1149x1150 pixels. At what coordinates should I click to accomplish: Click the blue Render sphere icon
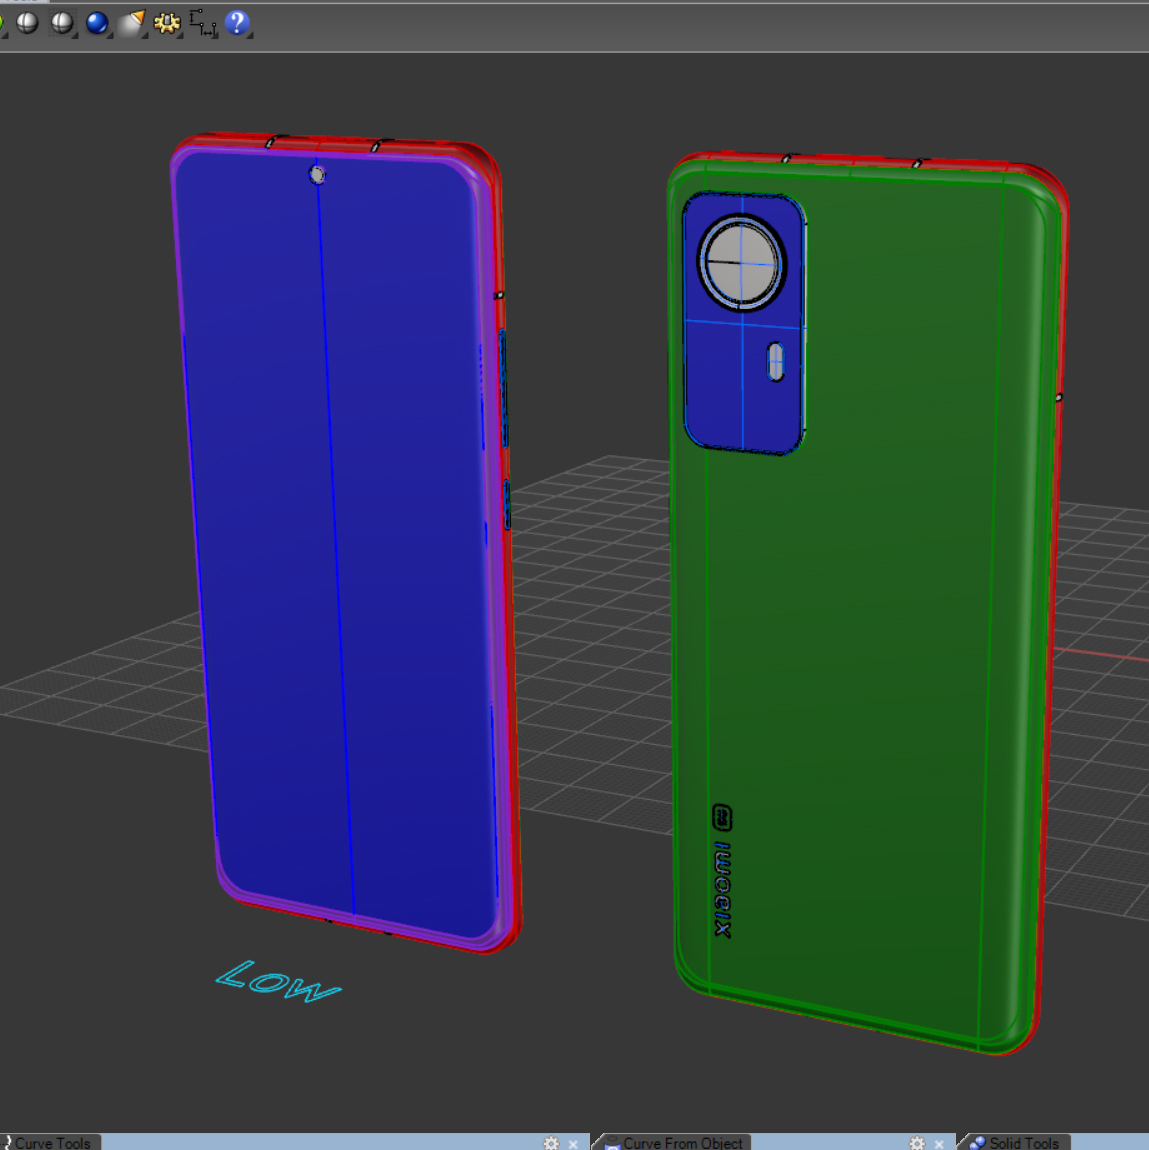(x=97, y=22)
